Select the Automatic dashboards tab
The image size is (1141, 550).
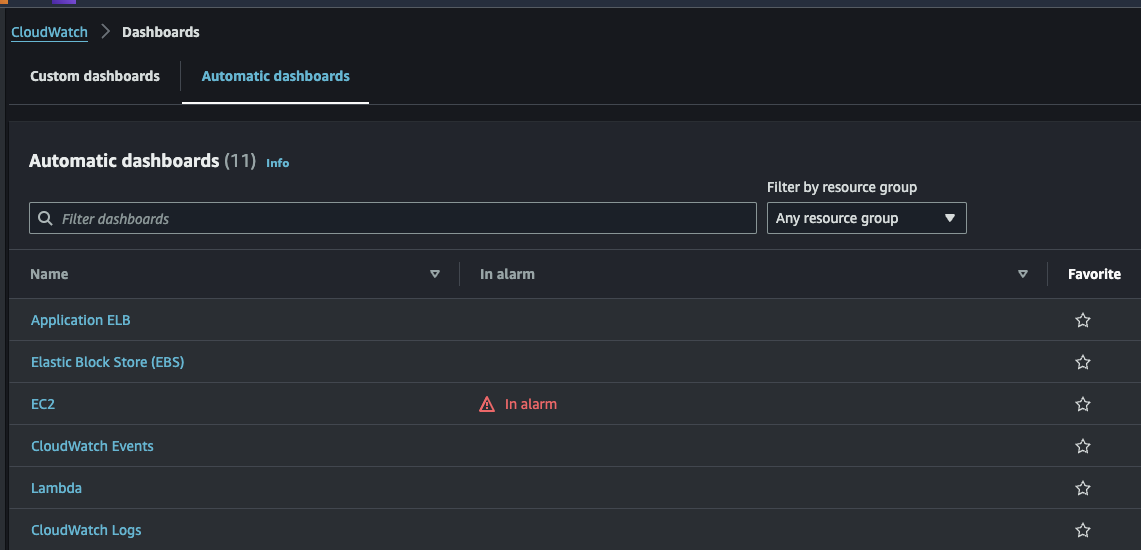pyautogui.click(x=276, y=76)
